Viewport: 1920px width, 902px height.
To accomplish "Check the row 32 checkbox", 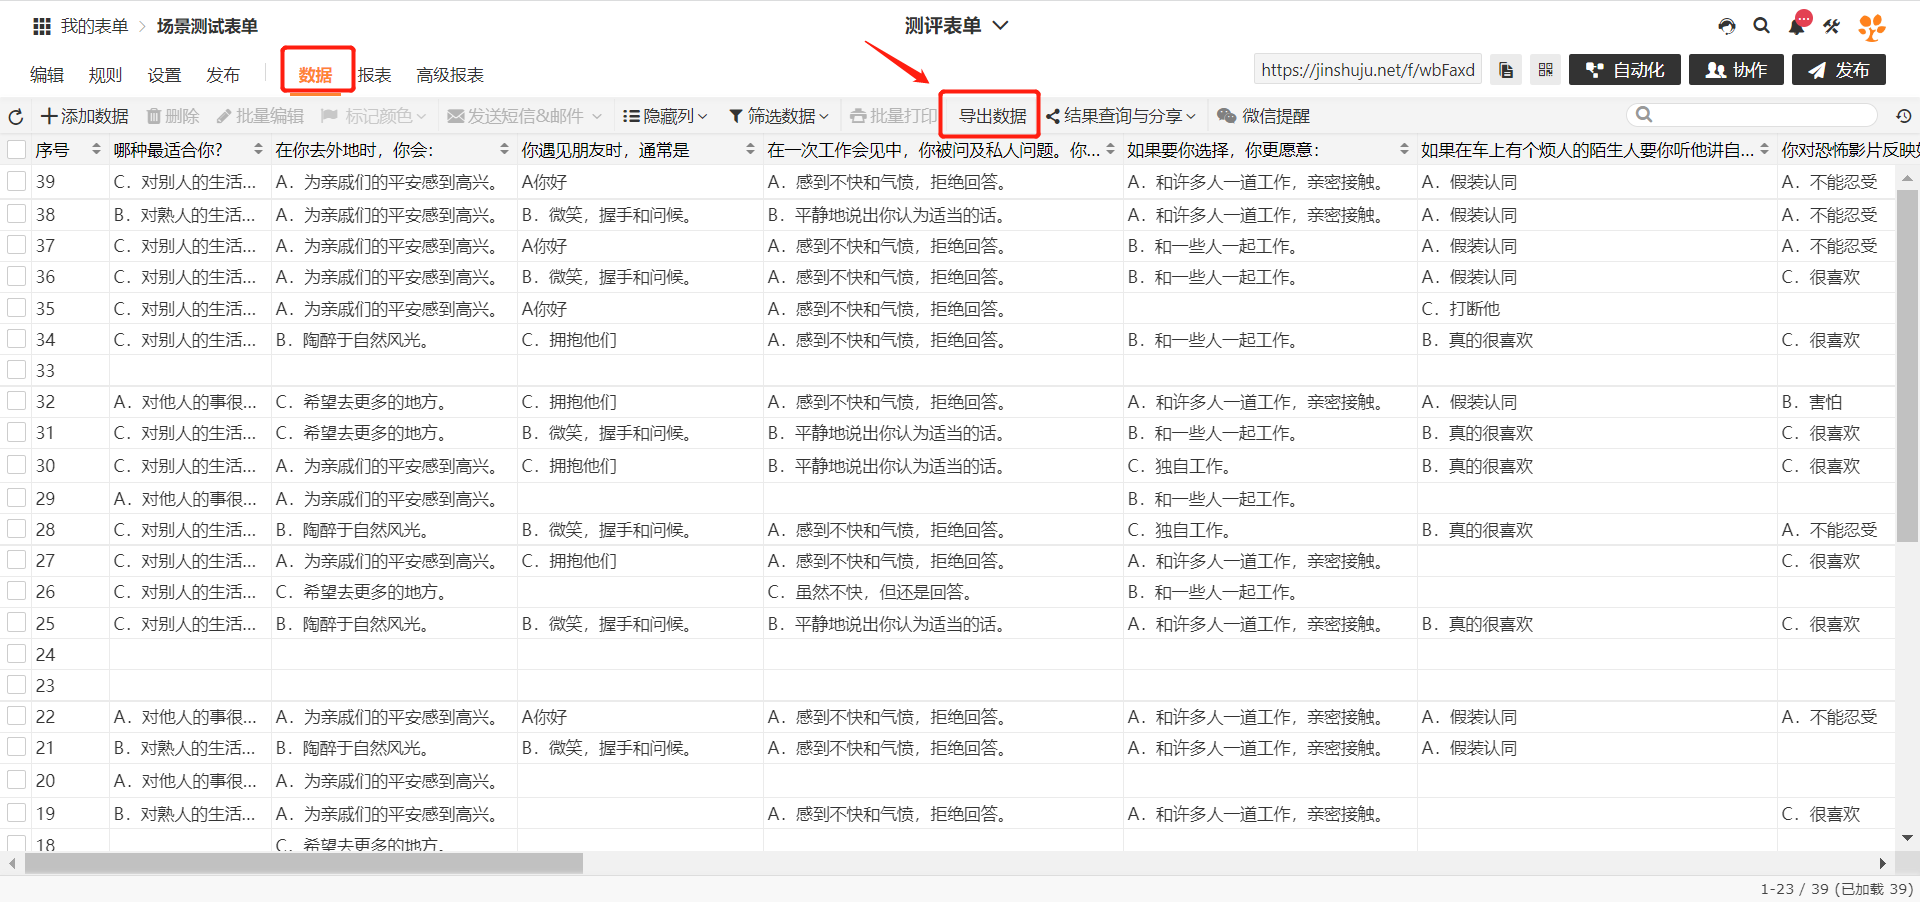I will point(17,402).
